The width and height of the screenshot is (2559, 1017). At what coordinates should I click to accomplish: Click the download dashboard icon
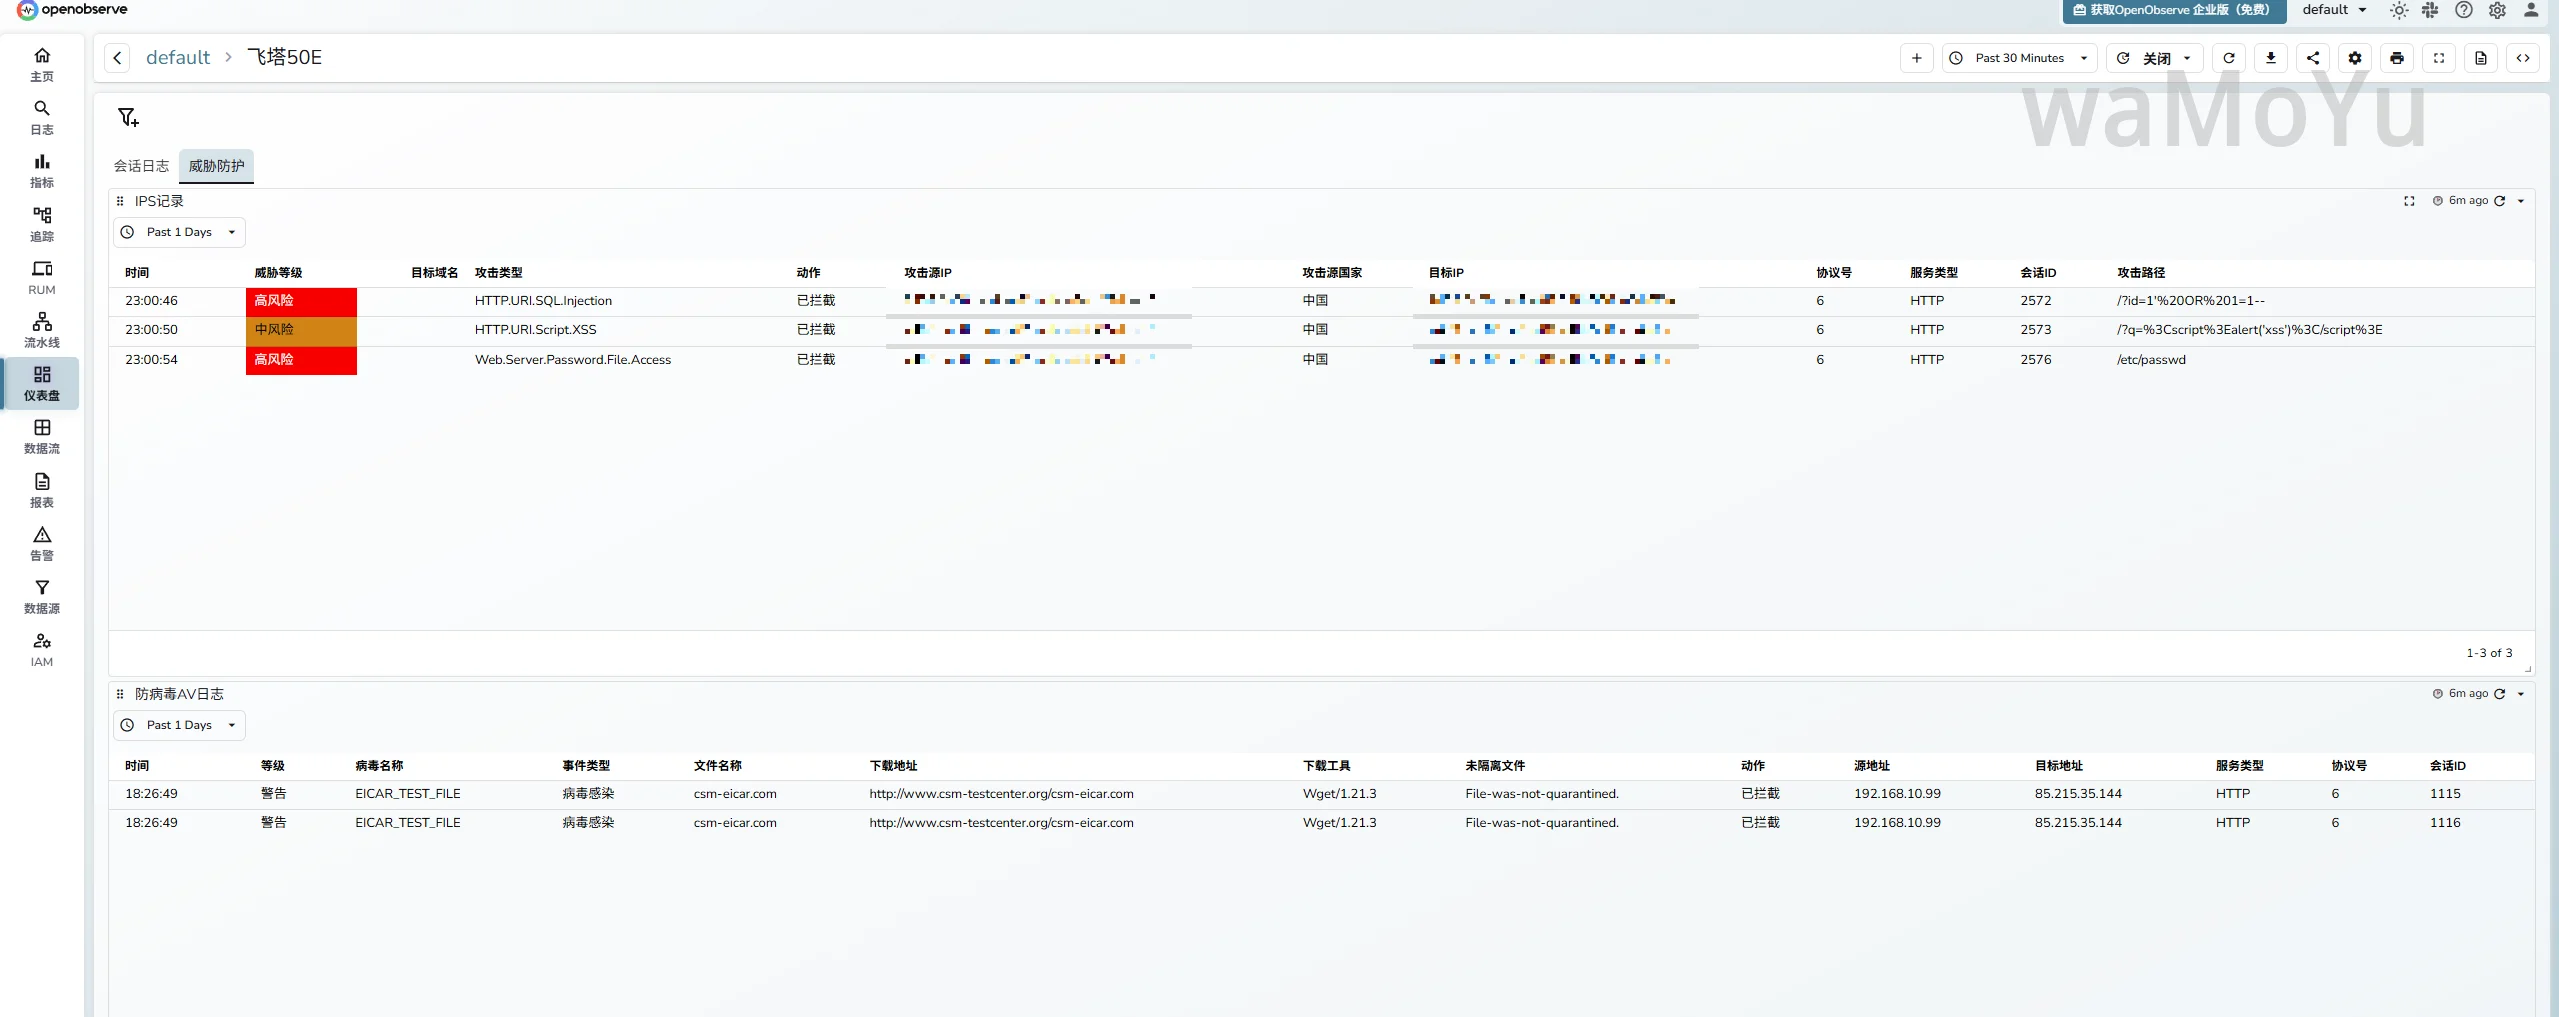[2270, 58]
